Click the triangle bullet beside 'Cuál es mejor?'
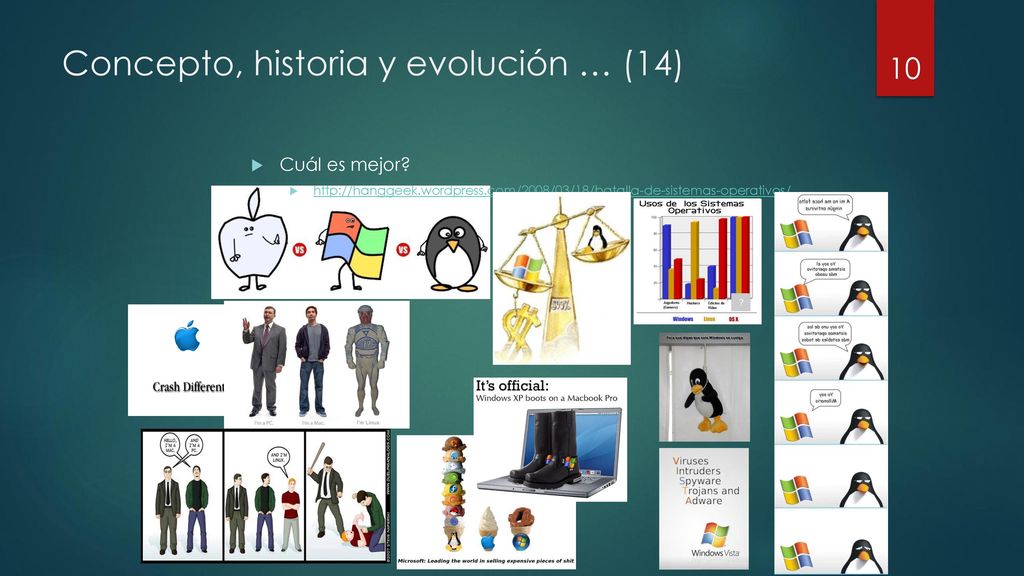The width and height of the screenshot is (1024, 576). [257, 165]
